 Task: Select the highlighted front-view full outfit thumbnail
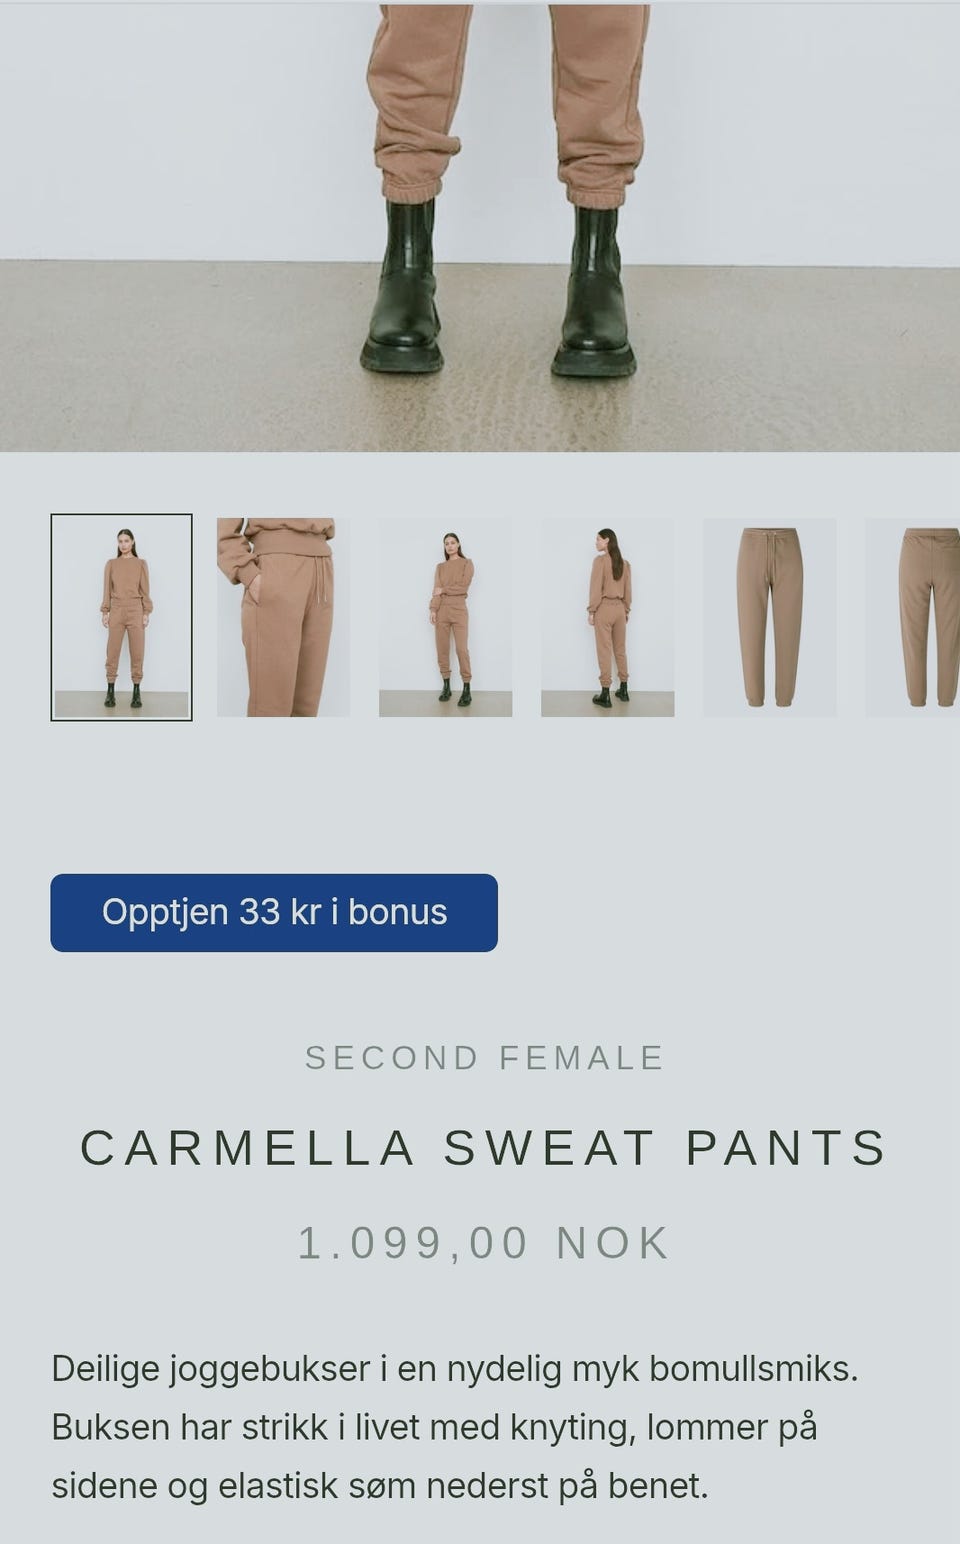121,617
